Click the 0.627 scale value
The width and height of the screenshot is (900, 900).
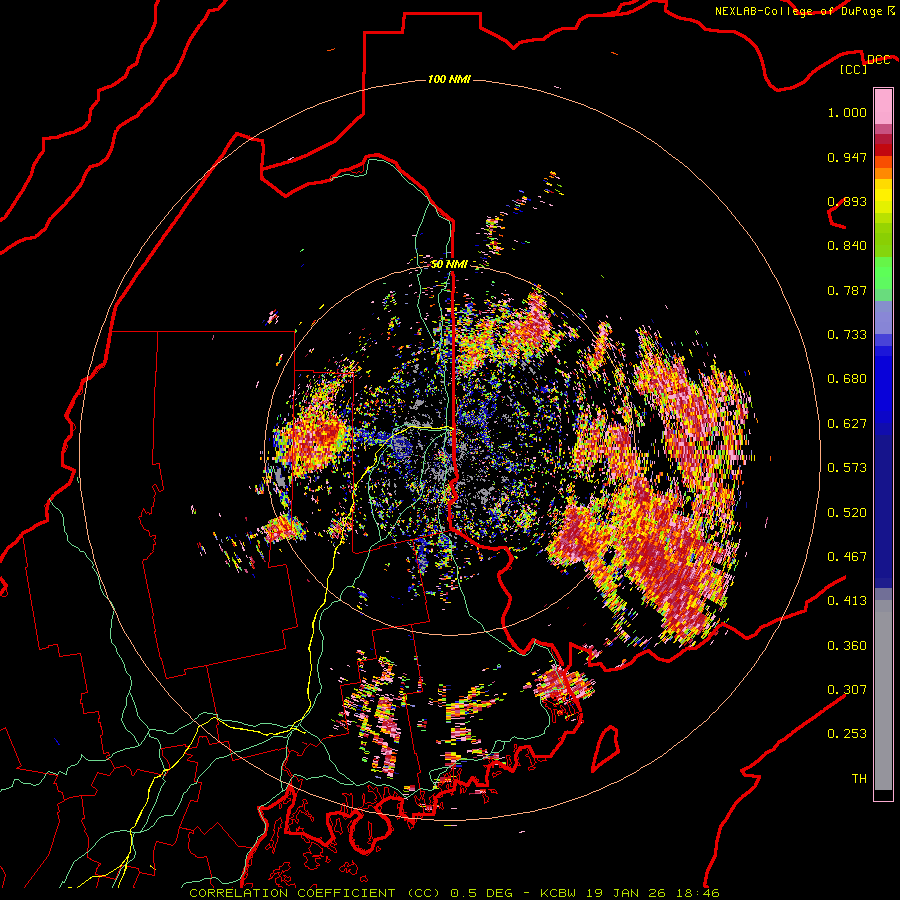click(847, 424)
